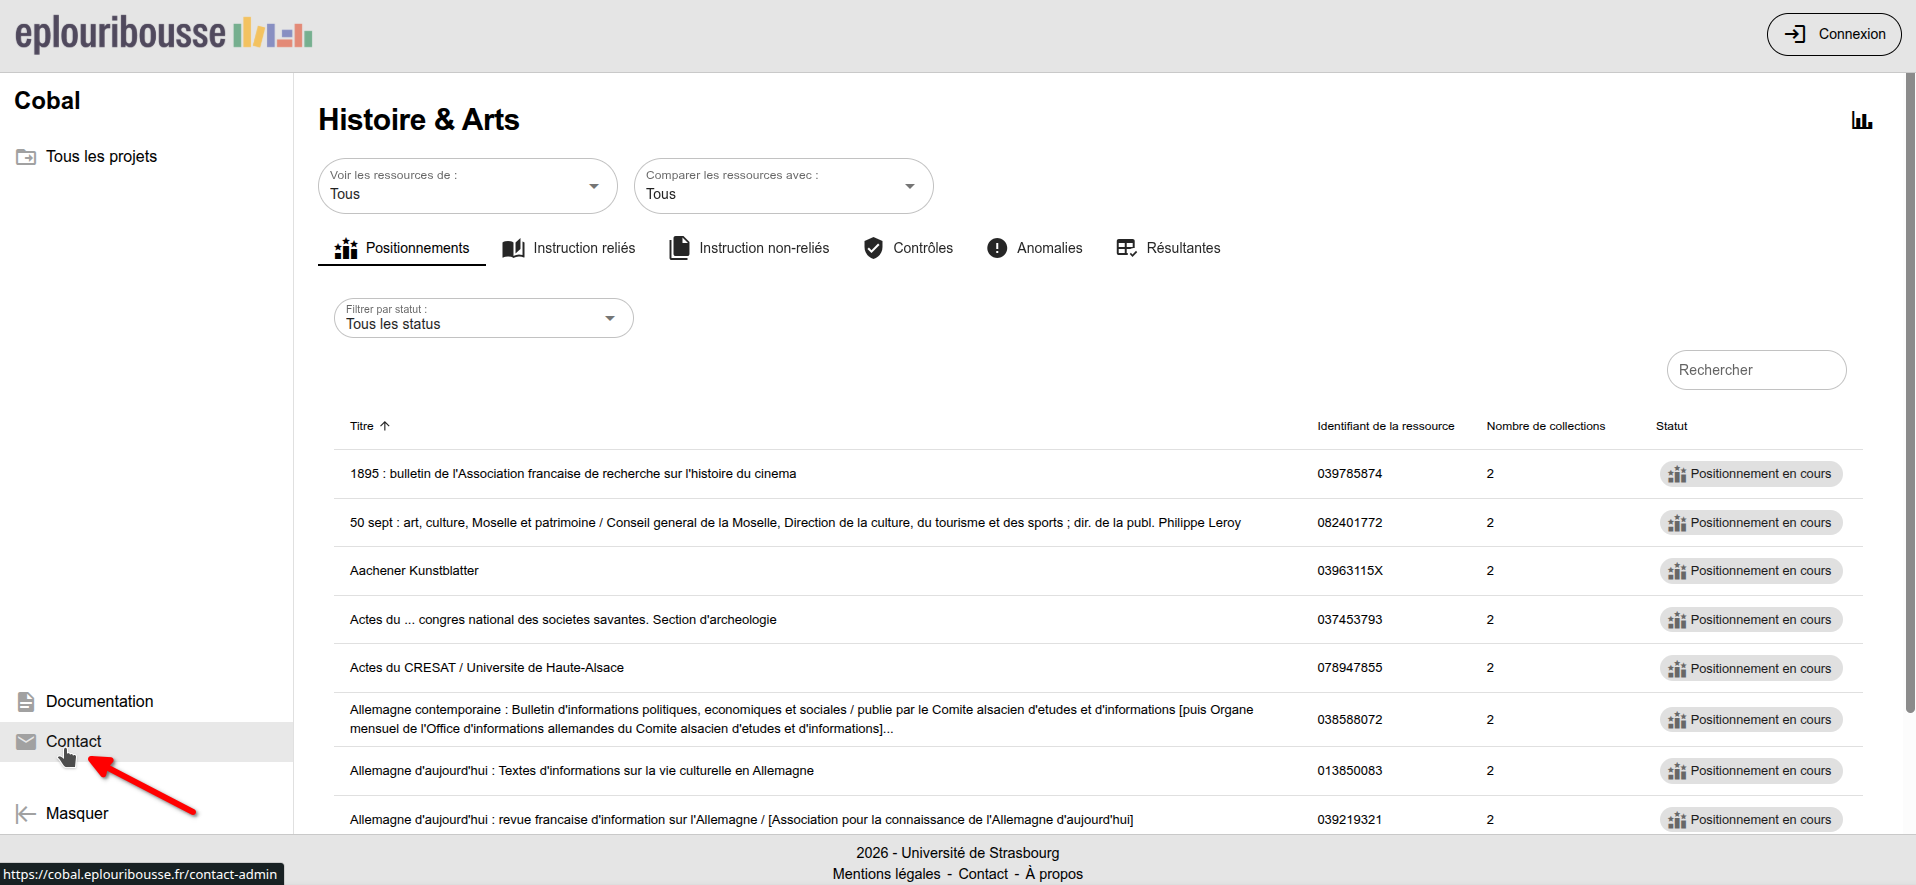Viewport: 1916px width, 885px height.
Task: Click the page vertical scrollbar
Action: coord(1910,400)
